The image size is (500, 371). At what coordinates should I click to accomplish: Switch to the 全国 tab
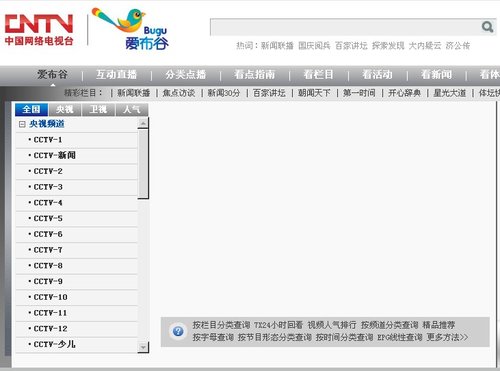point(32,109)
